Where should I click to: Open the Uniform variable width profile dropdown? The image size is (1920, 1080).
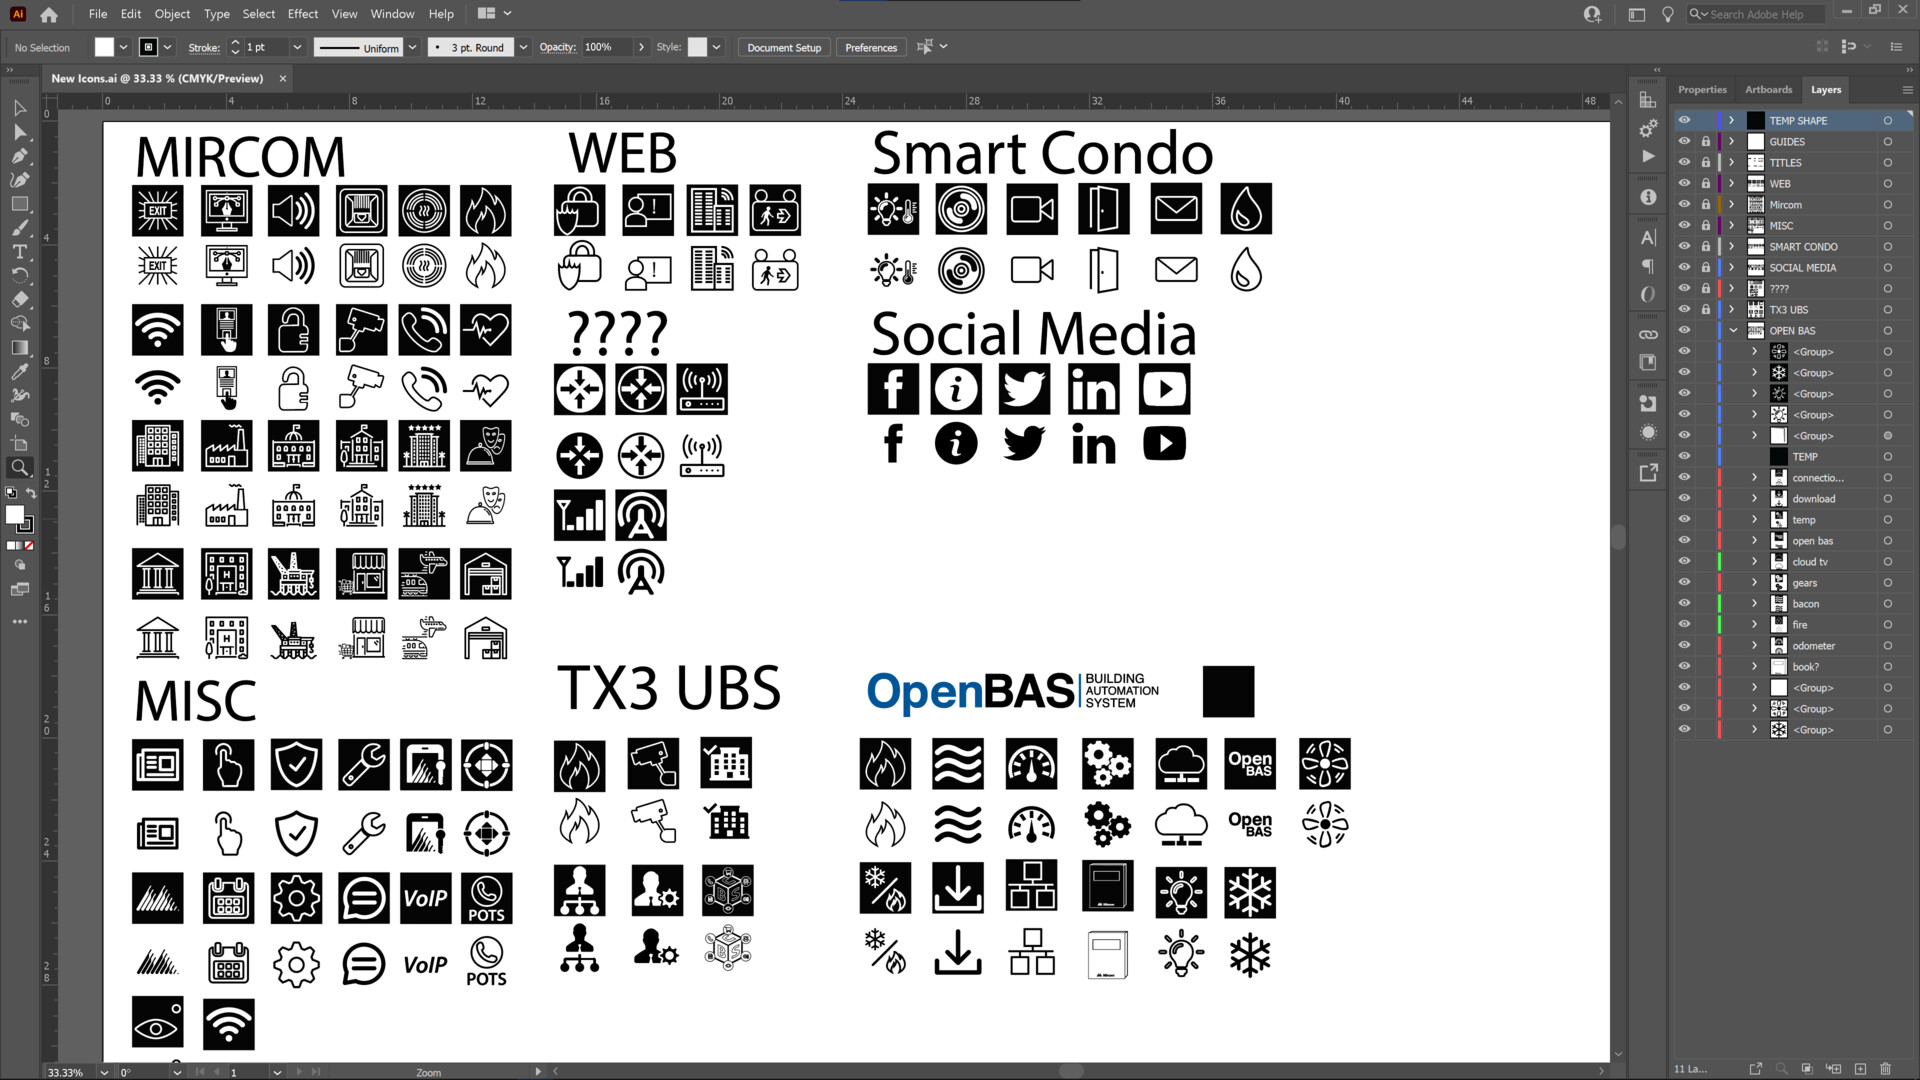[412, 47]
